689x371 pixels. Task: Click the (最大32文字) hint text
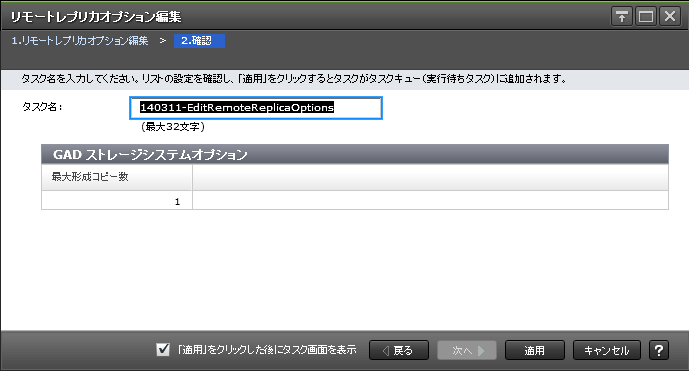[173, 127]
